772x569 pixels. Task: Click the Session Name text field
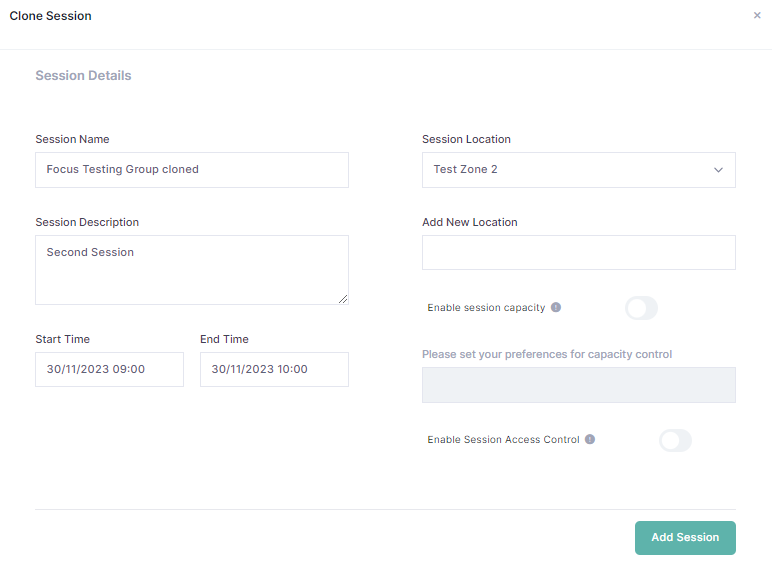(x=191, y=170)
